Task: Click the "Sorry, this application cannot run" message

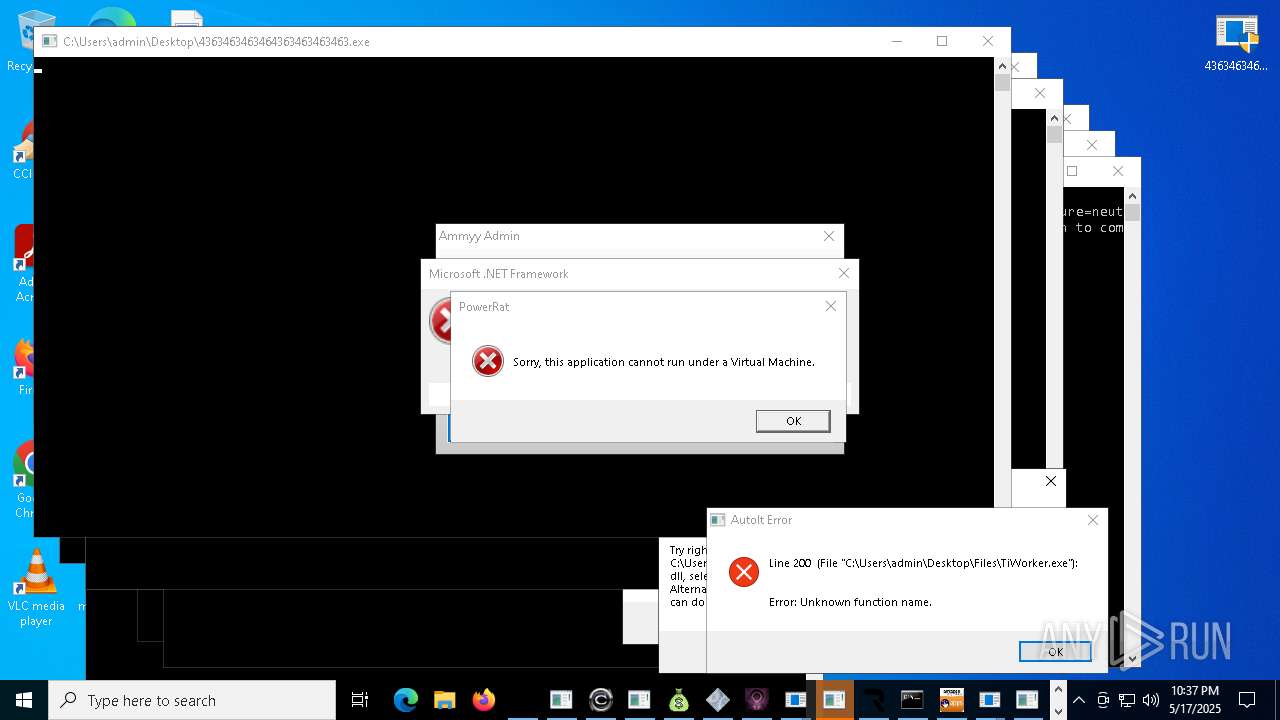Action: point(664,362)
